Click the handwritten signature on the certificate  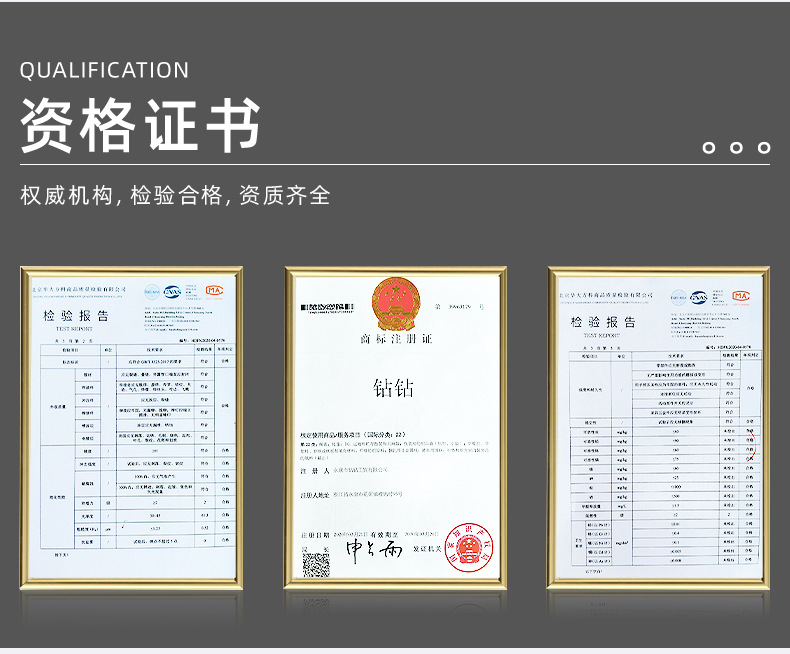pos(373,550)
